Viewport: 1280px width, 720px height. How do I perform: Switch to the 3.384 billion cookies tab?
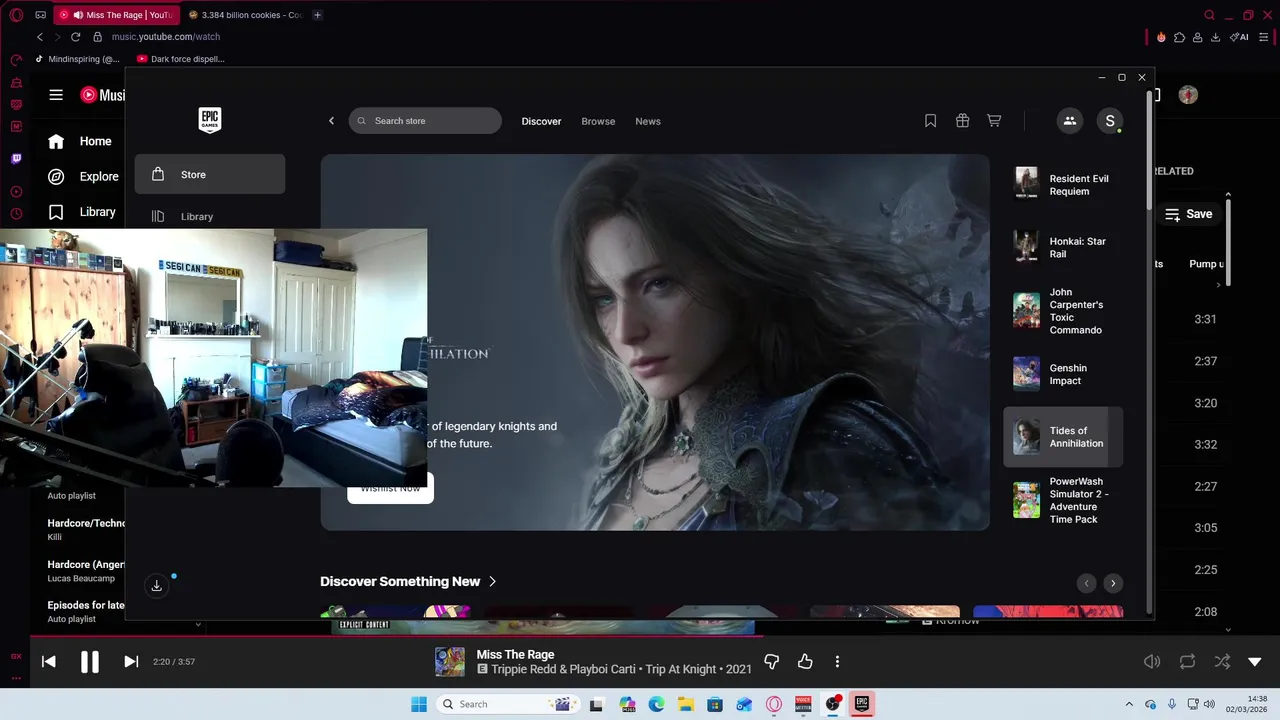(245, 15)
